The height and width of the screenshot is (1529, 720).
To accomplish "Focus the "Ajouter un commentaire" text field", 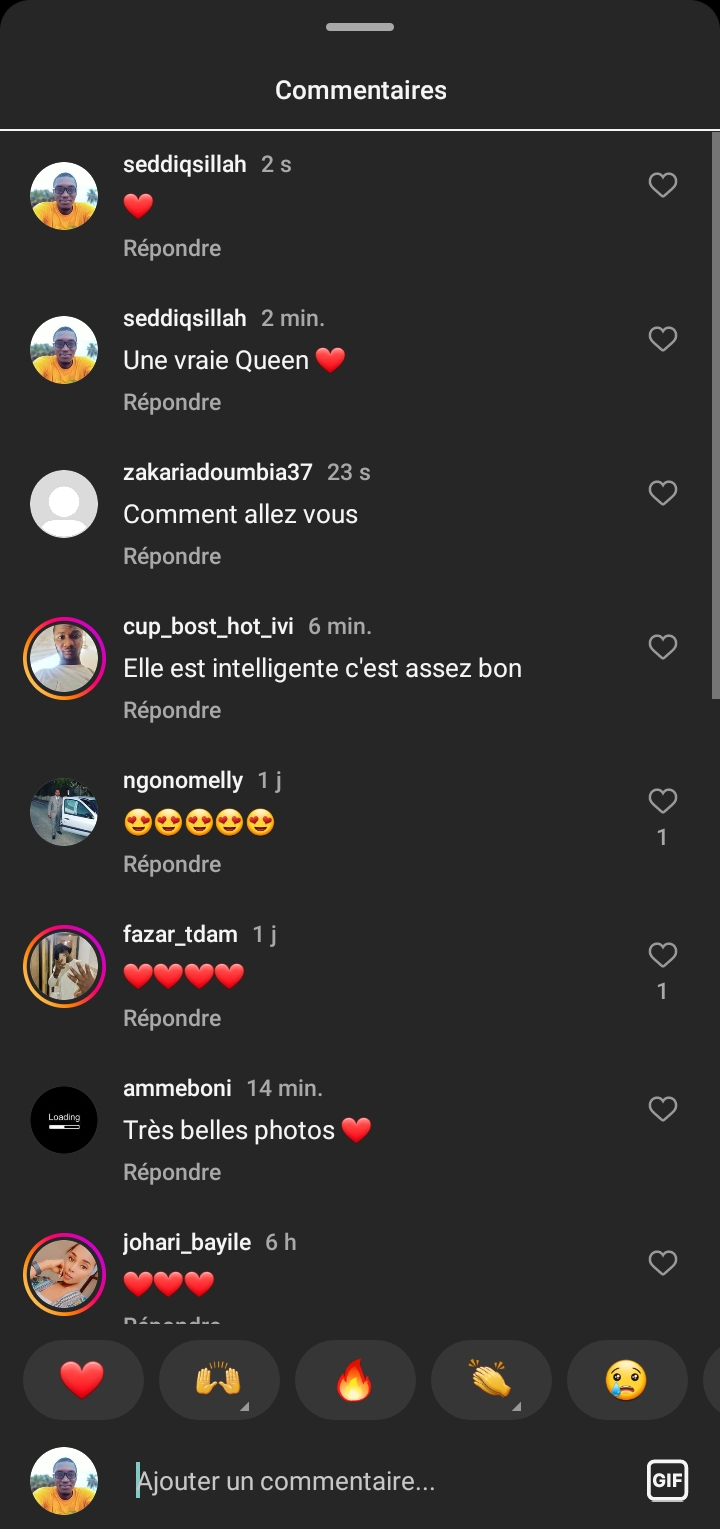I will (380, 1481).
